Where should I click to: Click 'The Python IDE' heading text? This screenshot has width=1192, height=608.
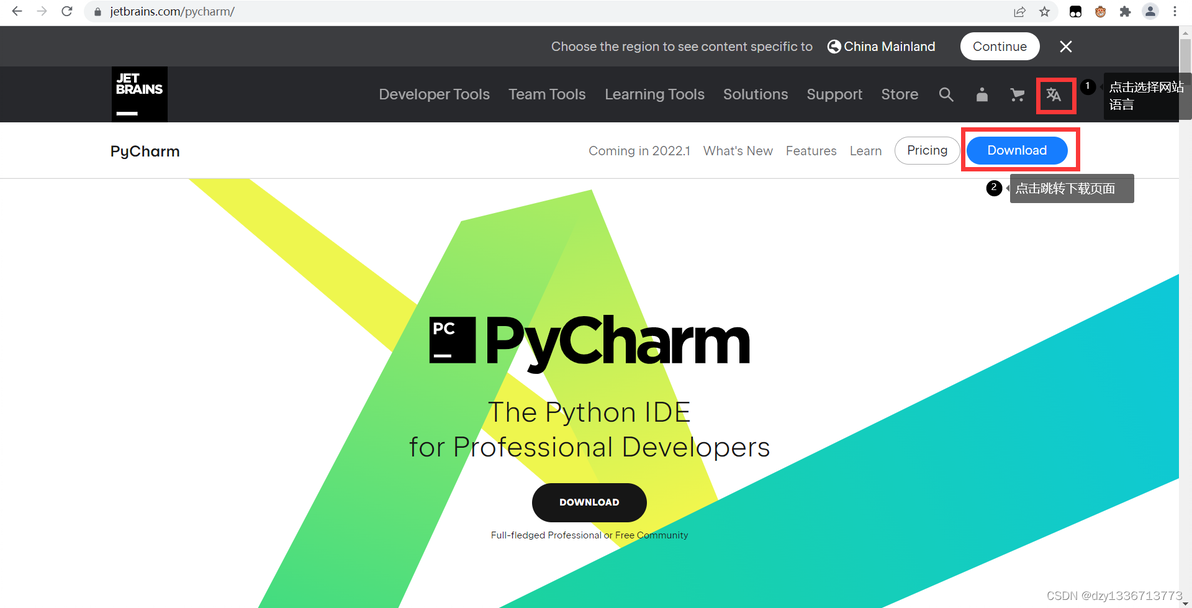coord(589,412)
